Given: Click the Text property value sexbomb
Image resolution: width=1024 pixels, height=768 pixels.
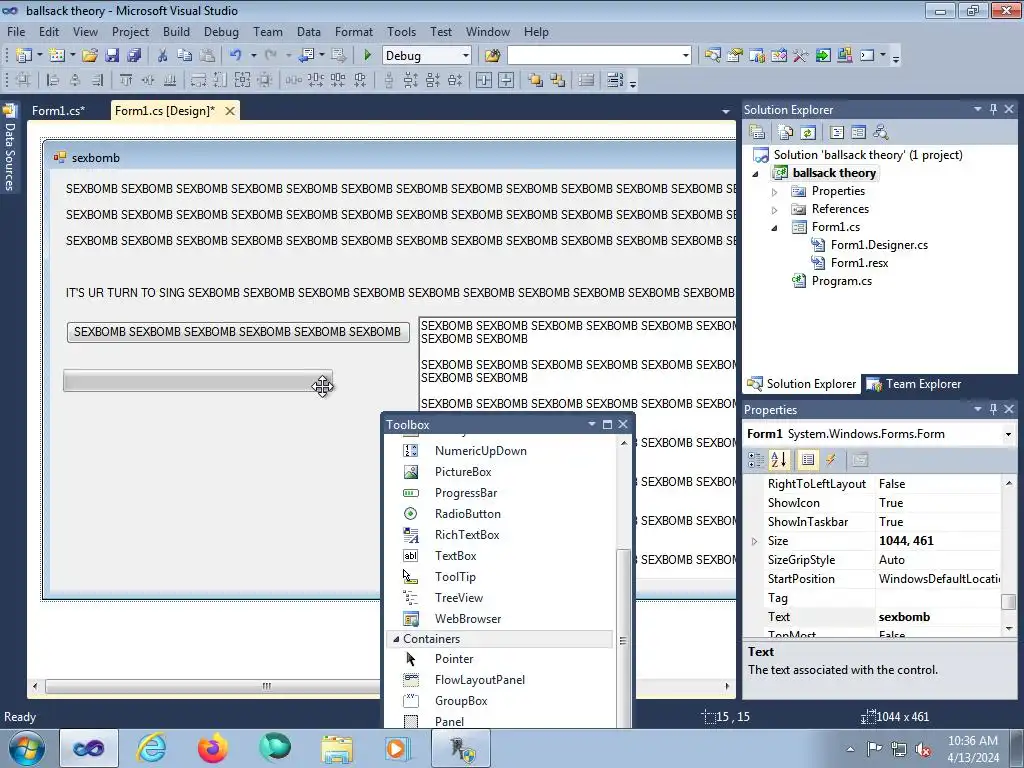Looking at the screenshot, I should coord(904,617).
